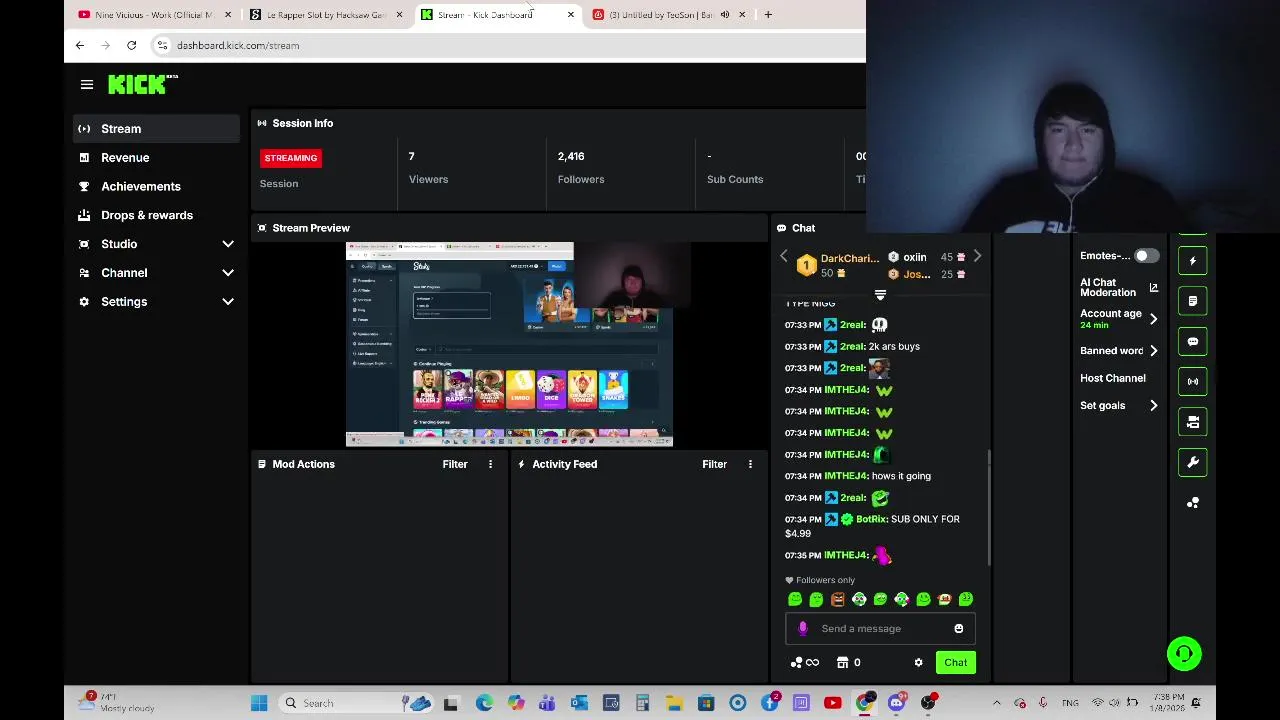Expand the Settings section
The height and width of the screenshot is (720, 1280).
(x=156, y=302)
